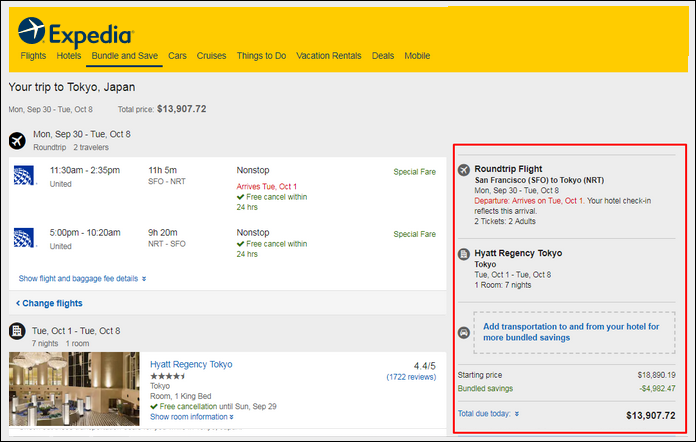Click the Hyatt Regency hotel icon in summary

(x=464, y=254)
